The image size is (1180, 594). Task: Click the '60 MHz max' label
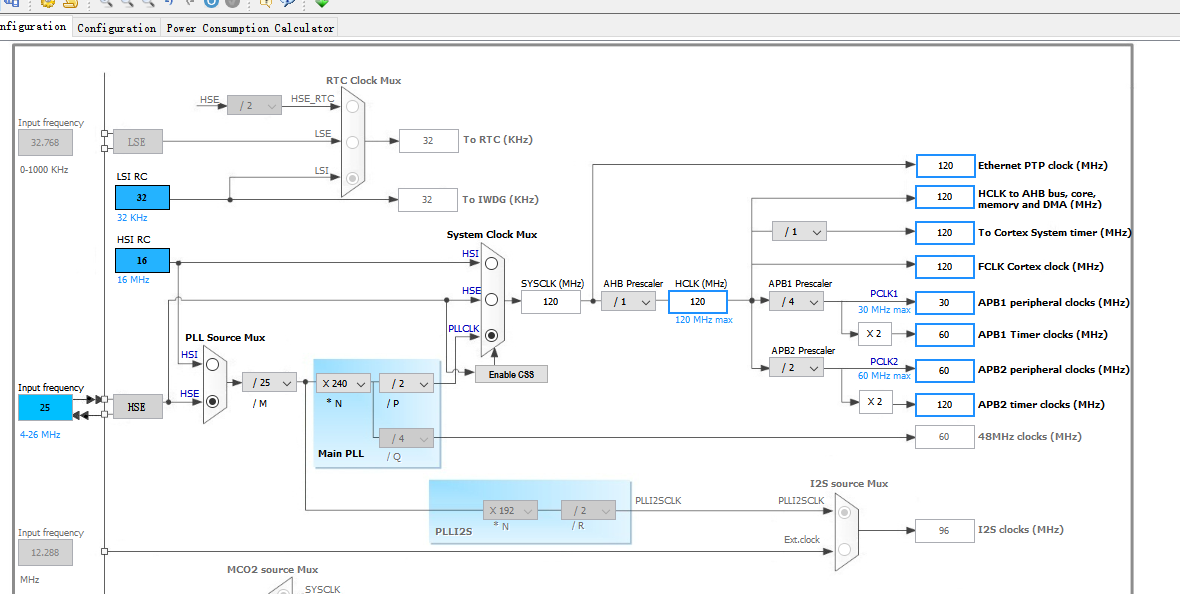click(884, 376)
